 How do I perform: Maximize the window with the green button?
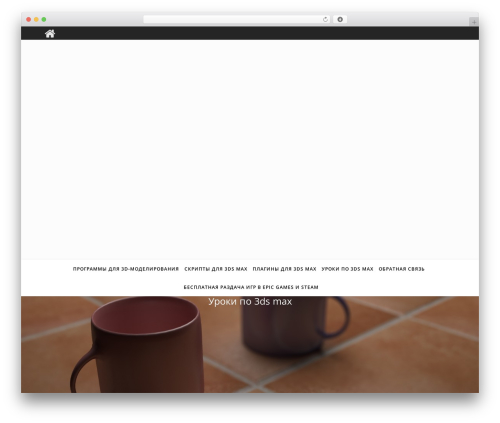coord(44,19)
